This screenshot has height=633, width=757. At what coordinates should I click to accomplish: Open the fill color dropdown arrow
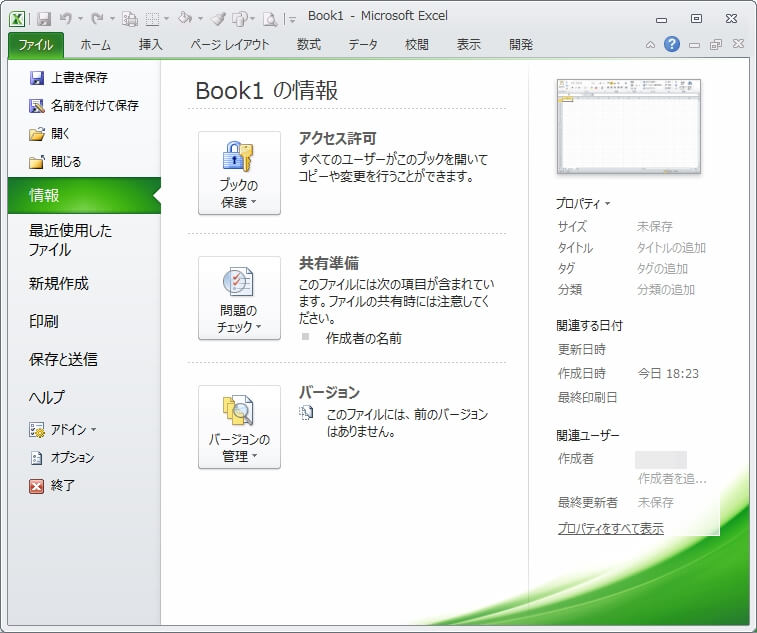click(x=200, y=19)
